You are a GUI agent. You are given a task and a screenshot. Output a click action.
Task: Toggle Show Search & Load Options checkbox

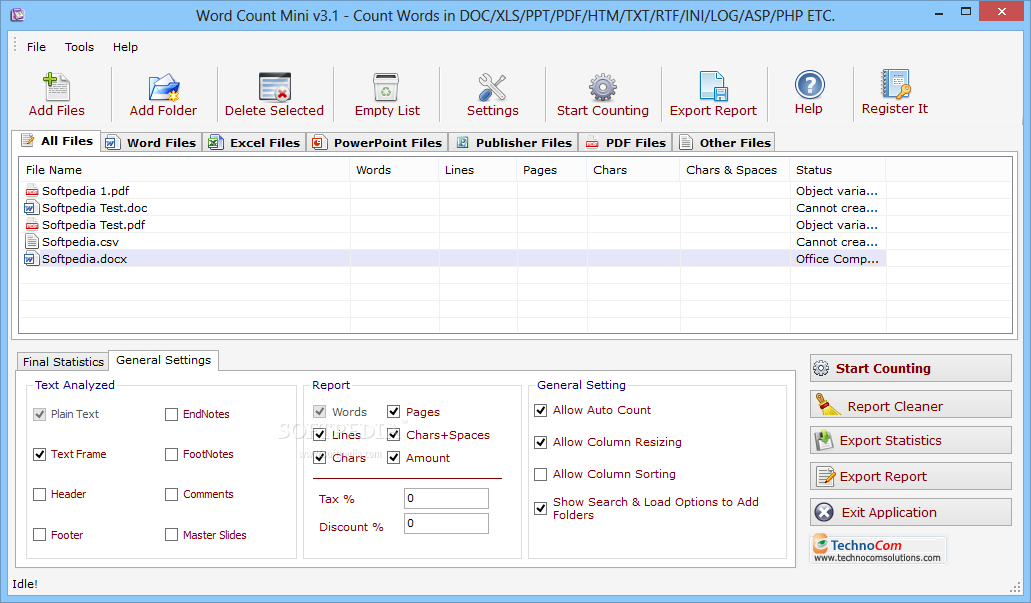pyautogui.click(x=540, y=508)
